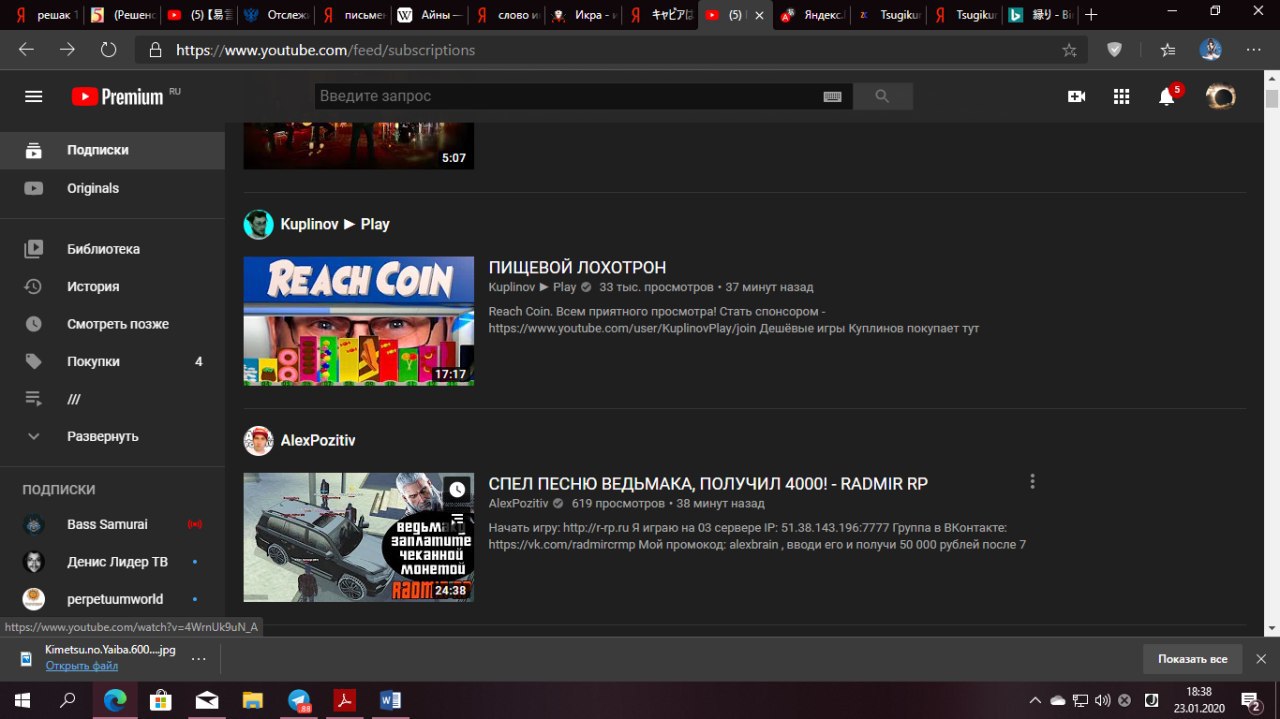Open the clock showing 18:38
Image resolution: width=1280 pixels, height=719 pixels.
(x=1199, y=700)
